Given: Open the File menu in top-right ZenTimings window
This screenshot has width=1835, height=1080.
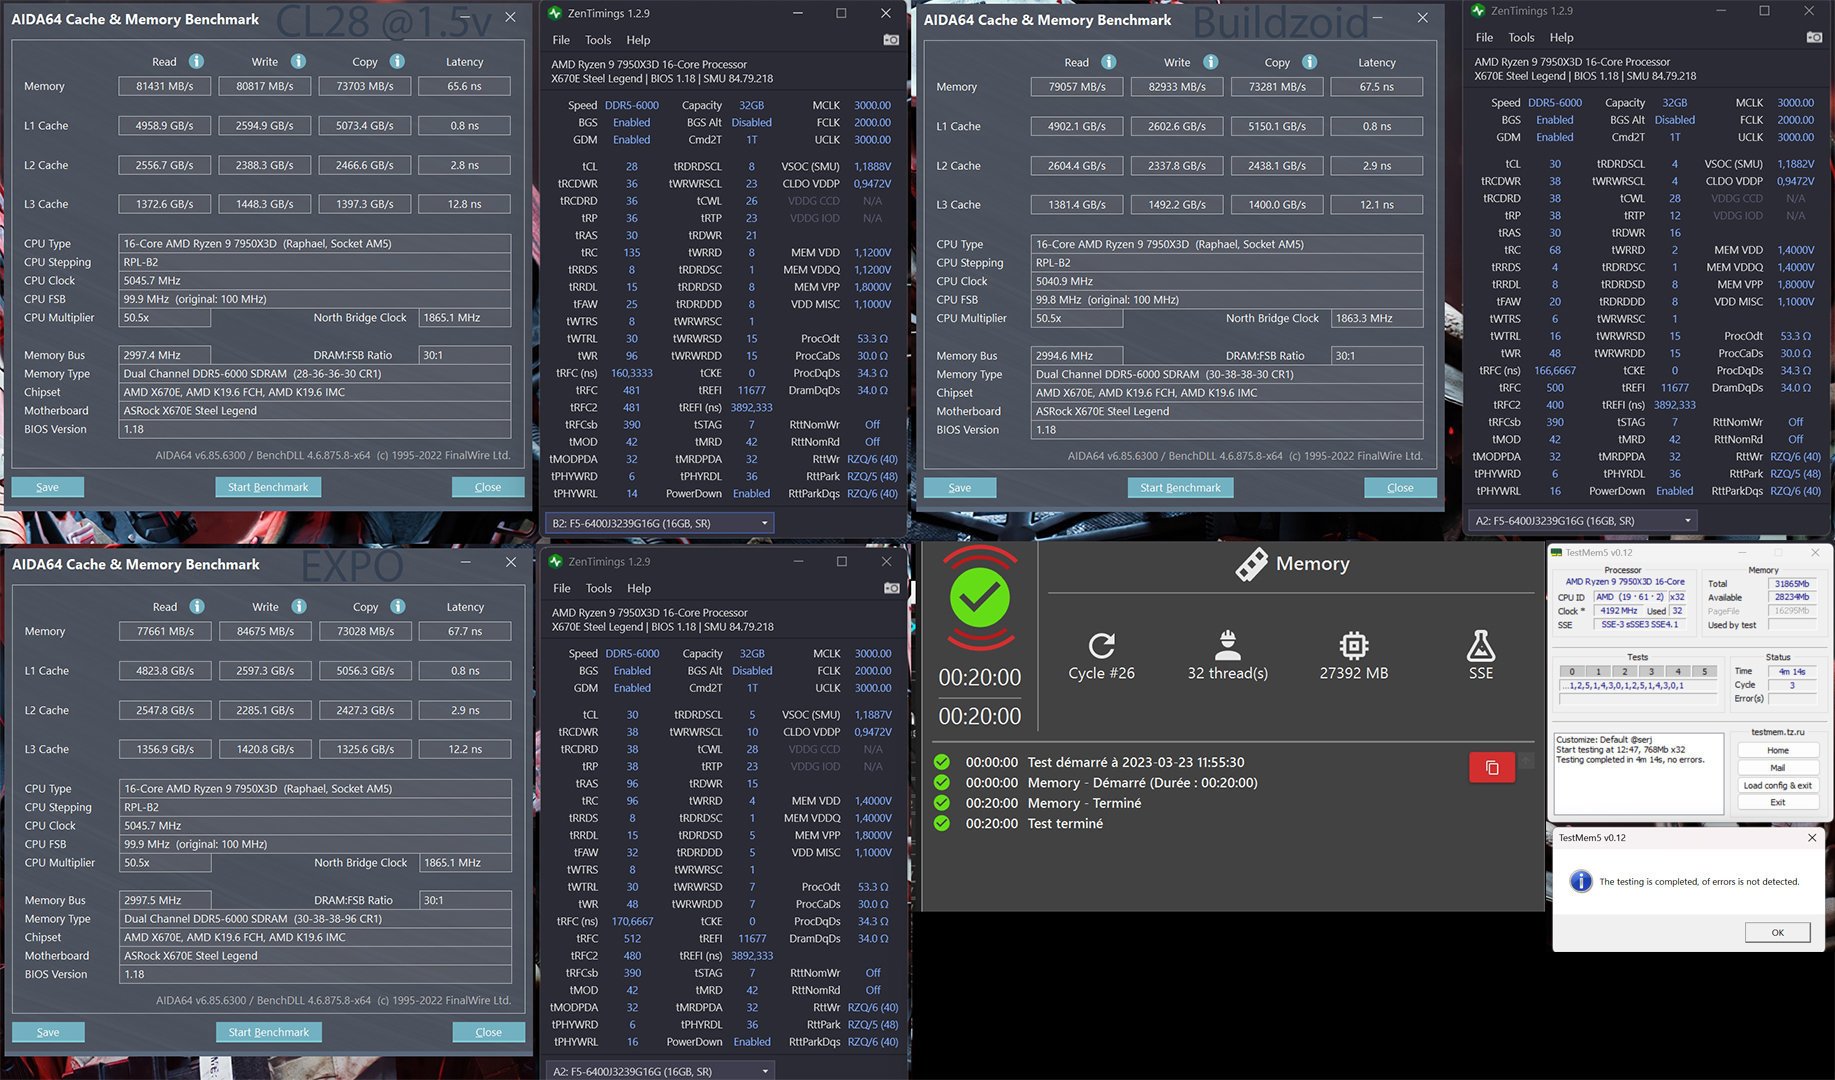Looking at the screenshot, I should coord(1484,37).
